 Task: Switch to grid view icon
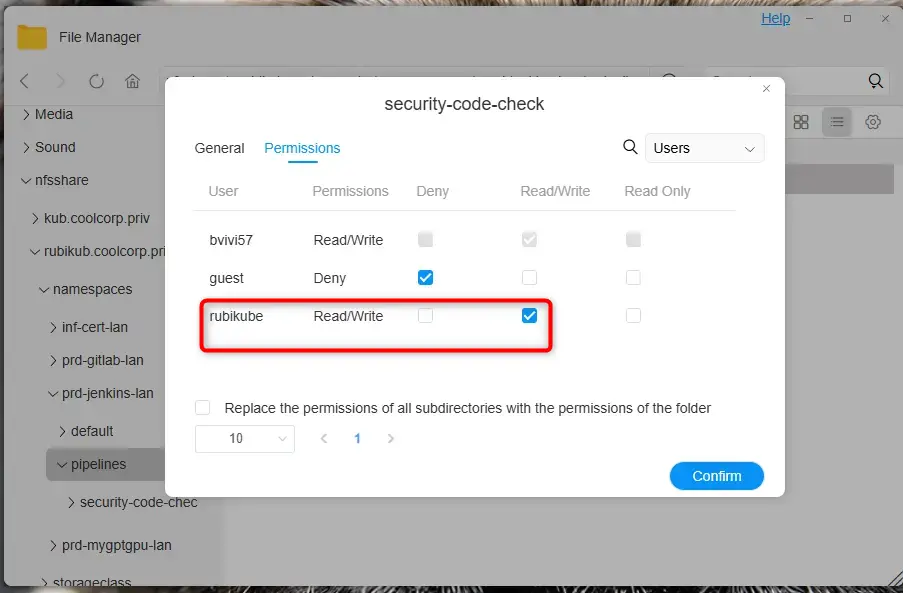point(801,122)
